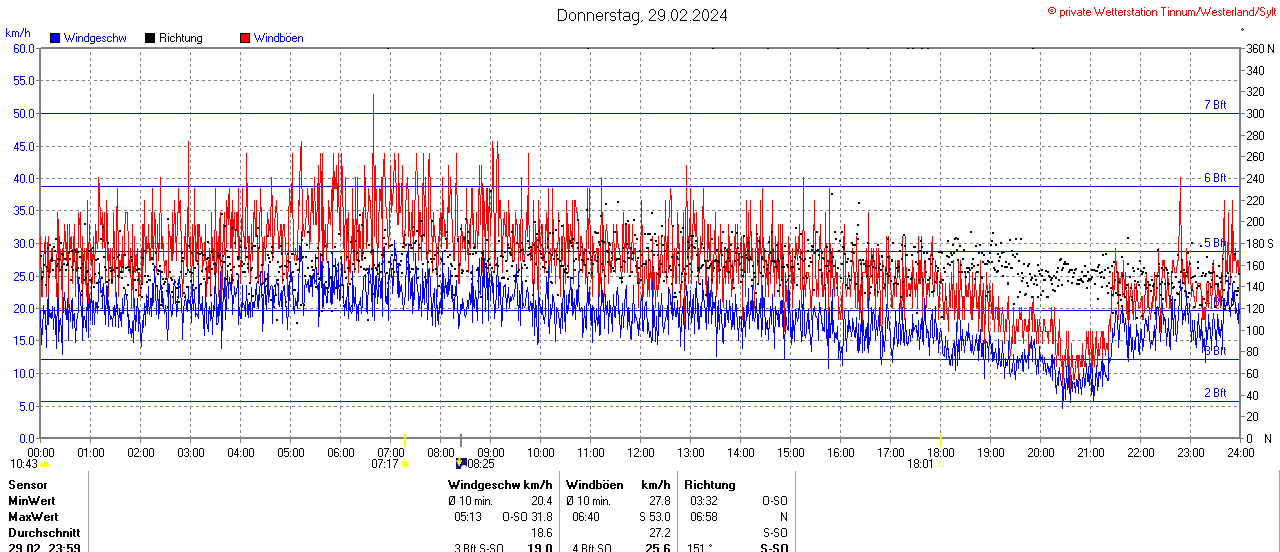Click the 5 Bft threshold label
The height and width of the screenshot is (552, 1280).
click(1215, 243)
